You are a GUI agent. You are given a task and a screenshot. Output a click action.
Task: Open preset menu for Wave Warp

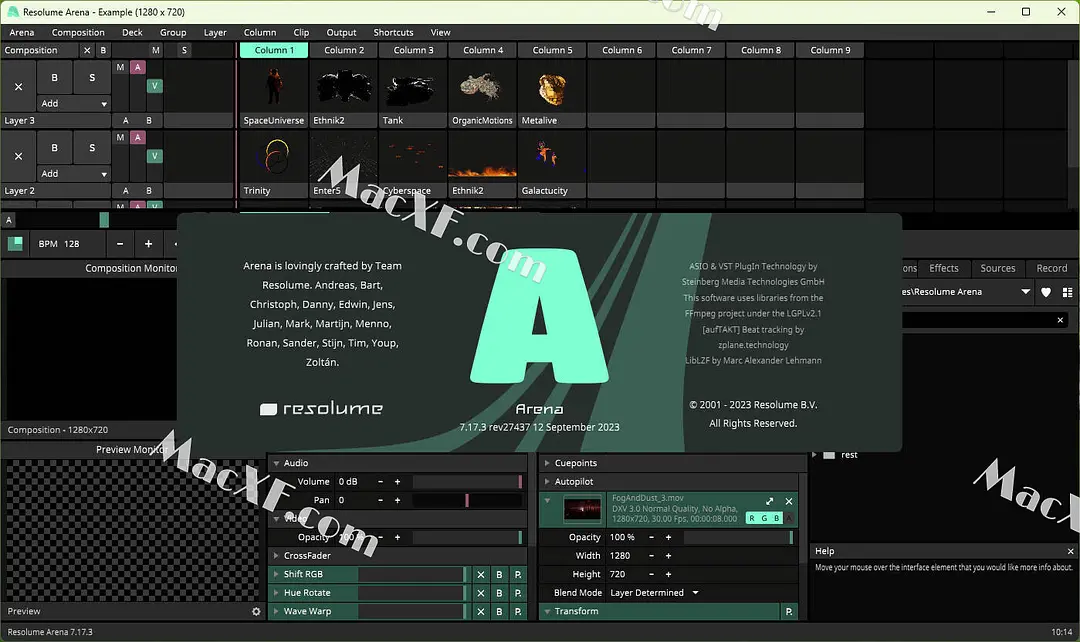[x=518, y=612]
